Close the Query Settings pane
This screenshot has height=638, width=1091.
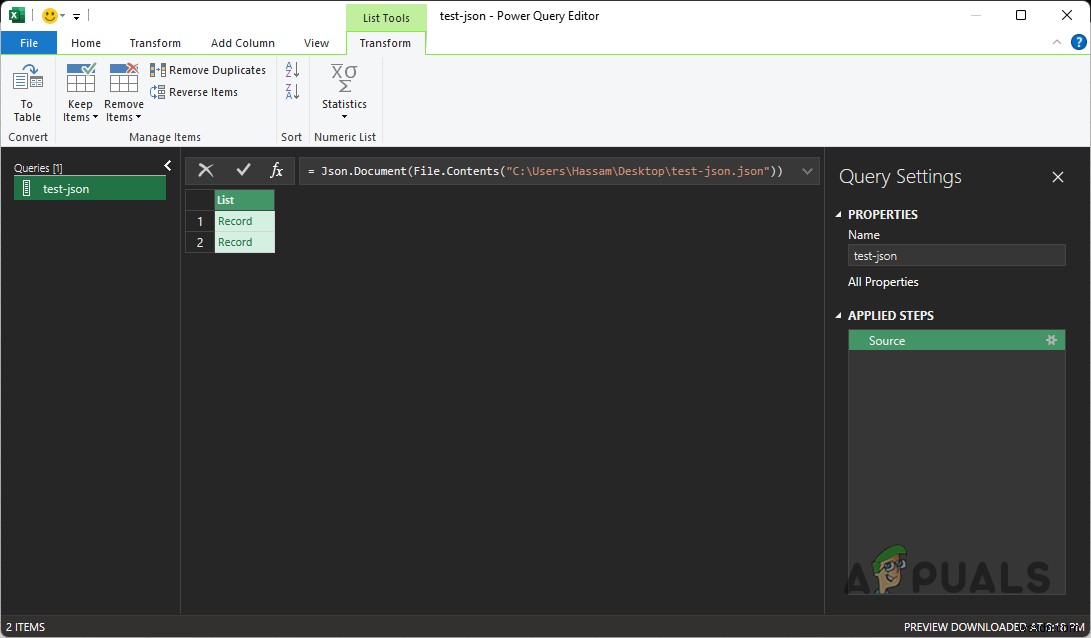(x=1058, y=177)
